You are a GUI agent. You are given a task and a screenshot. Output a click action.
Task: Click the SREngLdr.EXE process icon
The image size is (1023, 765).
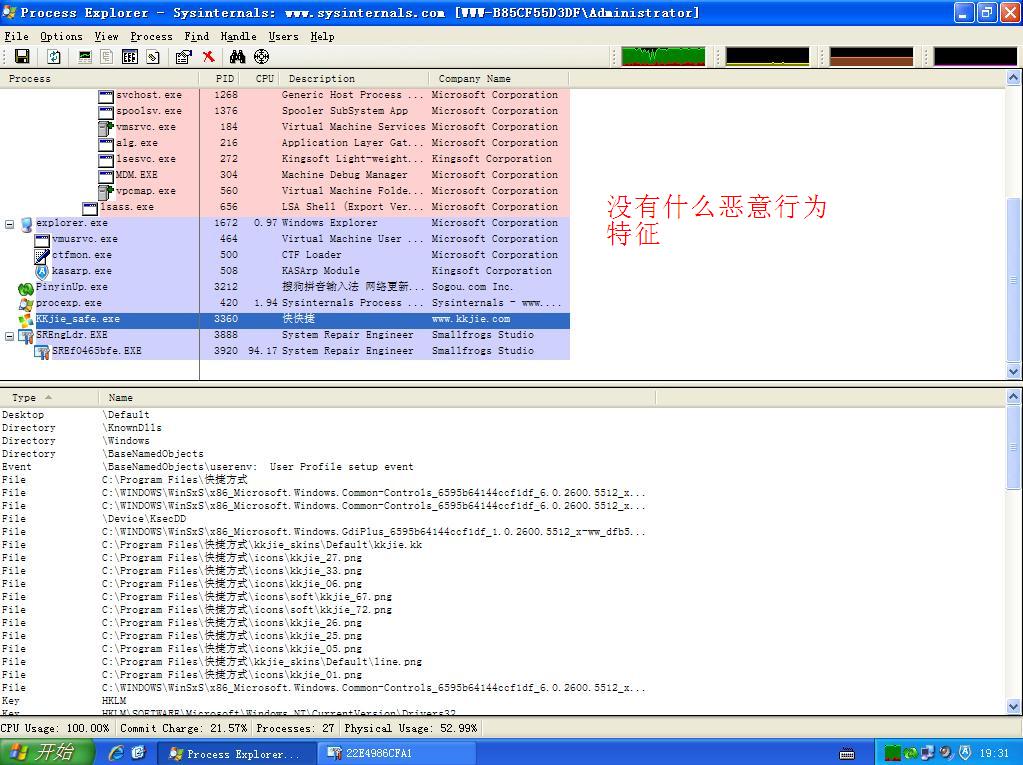26,336
